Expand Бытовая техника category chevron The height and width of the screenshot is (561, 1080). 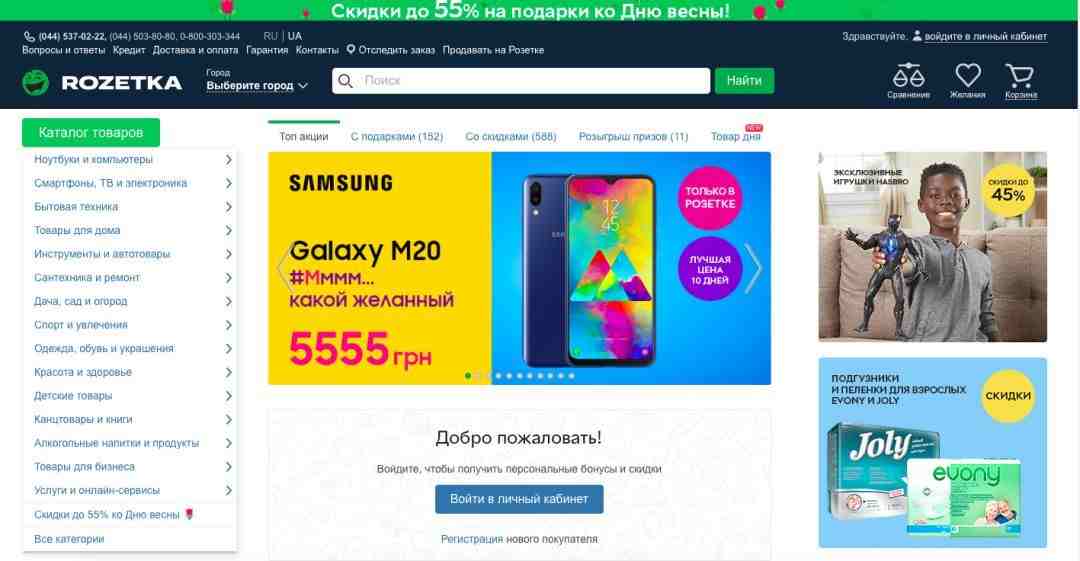(229, 207)
